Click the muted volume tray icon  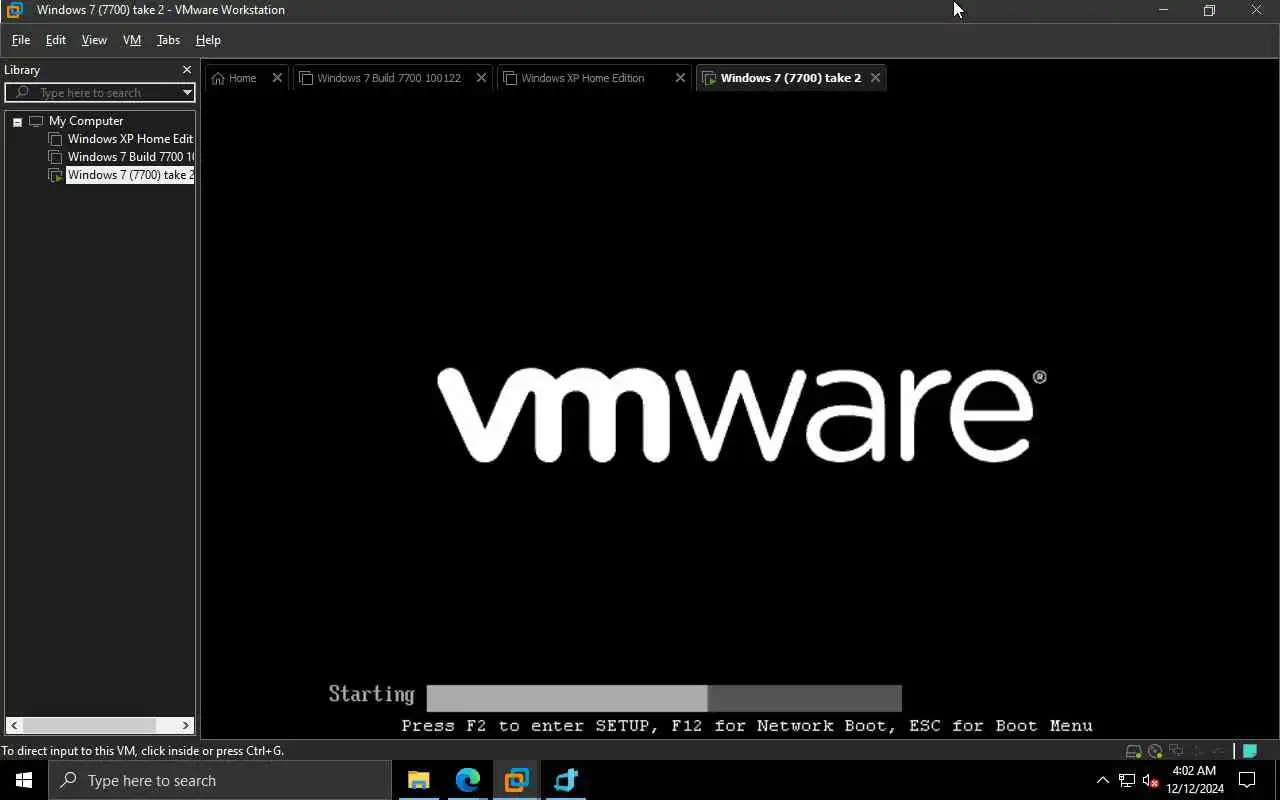point(1150,780)
